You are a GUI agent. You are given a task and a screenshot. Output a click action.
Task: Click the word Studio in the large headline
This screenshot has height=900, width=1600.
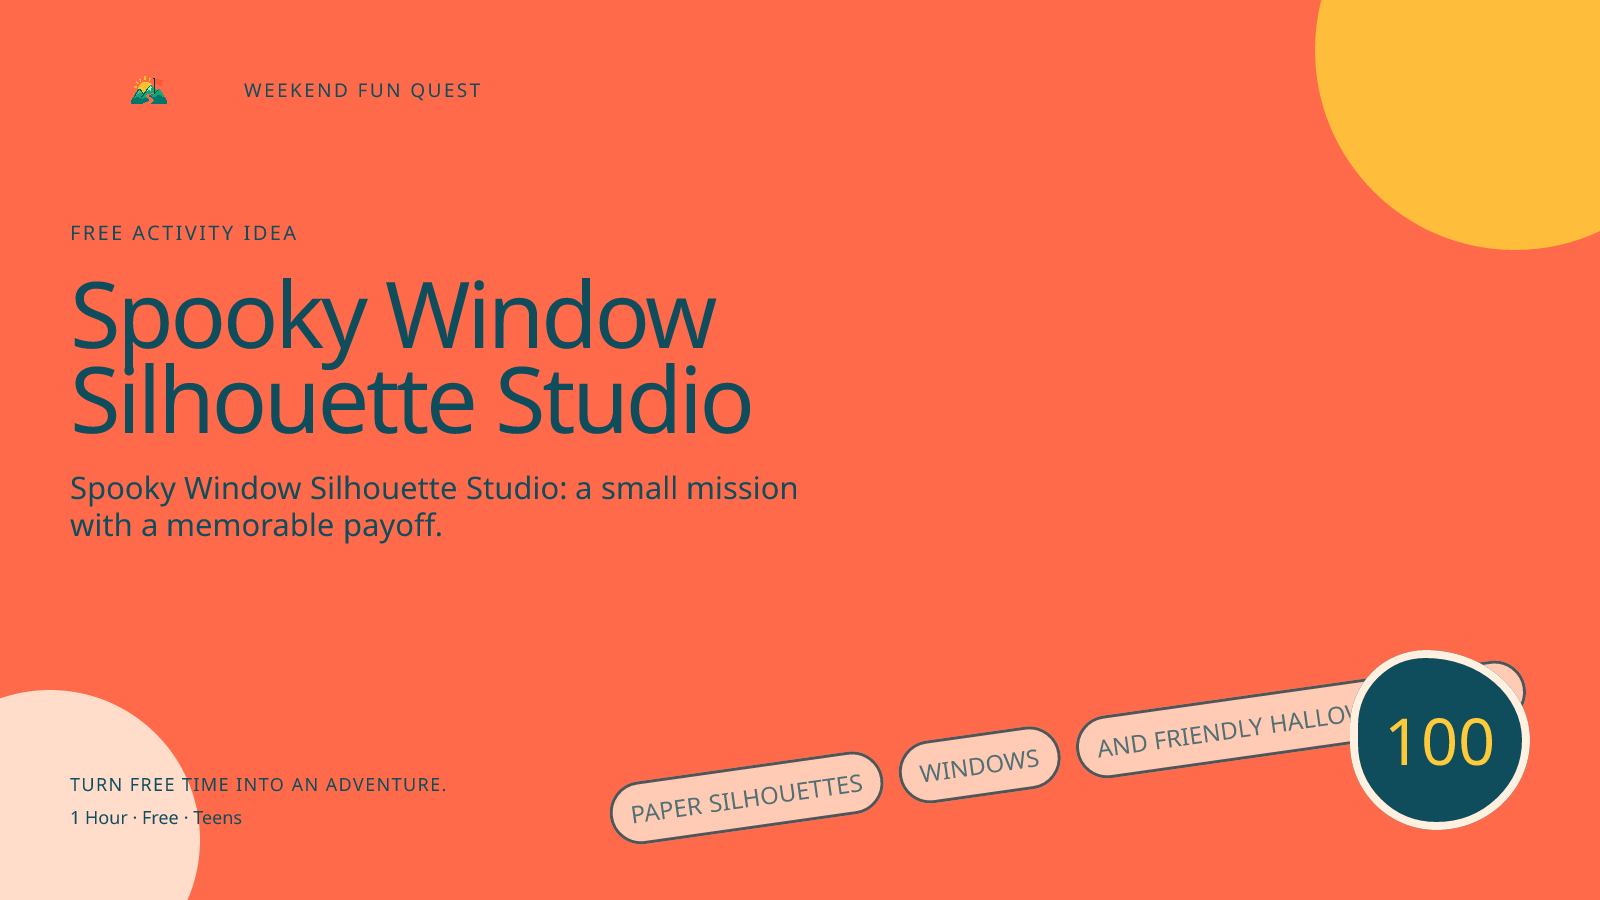[624, 401]
